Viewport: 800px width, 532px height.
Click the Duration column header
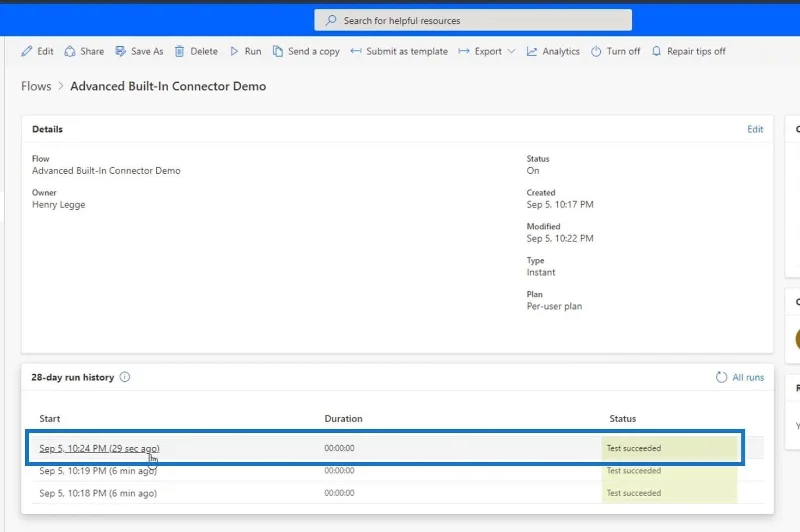(x=343, y=418)
